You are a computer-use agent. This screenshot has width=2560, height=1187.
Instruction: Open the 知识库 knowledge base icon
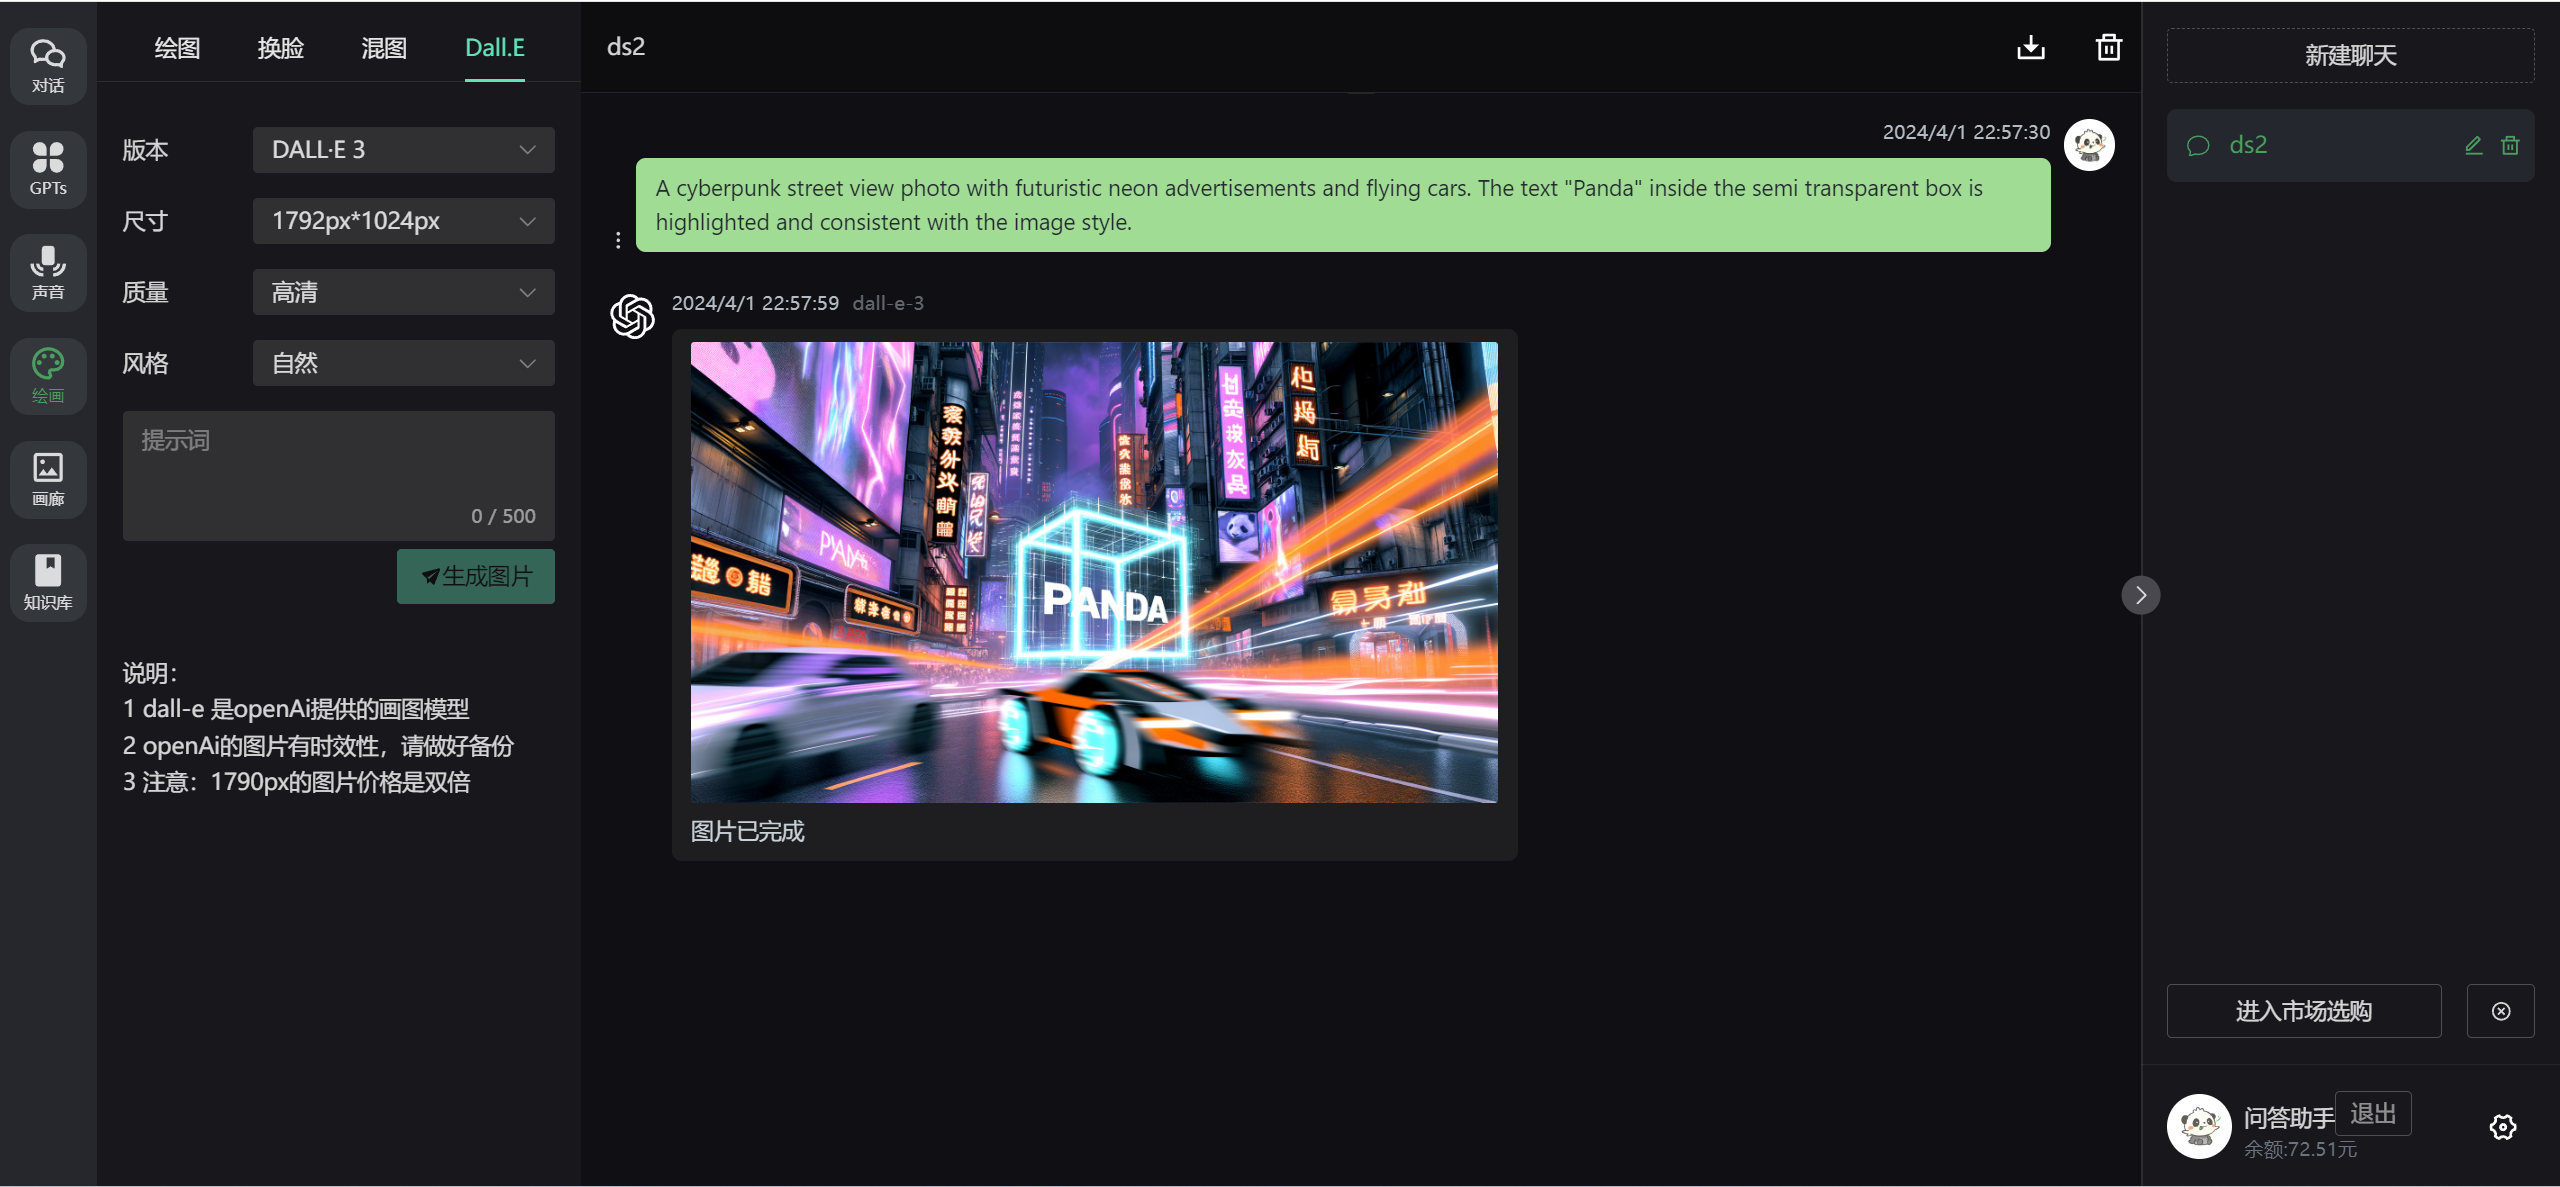[x=48, y=582]
